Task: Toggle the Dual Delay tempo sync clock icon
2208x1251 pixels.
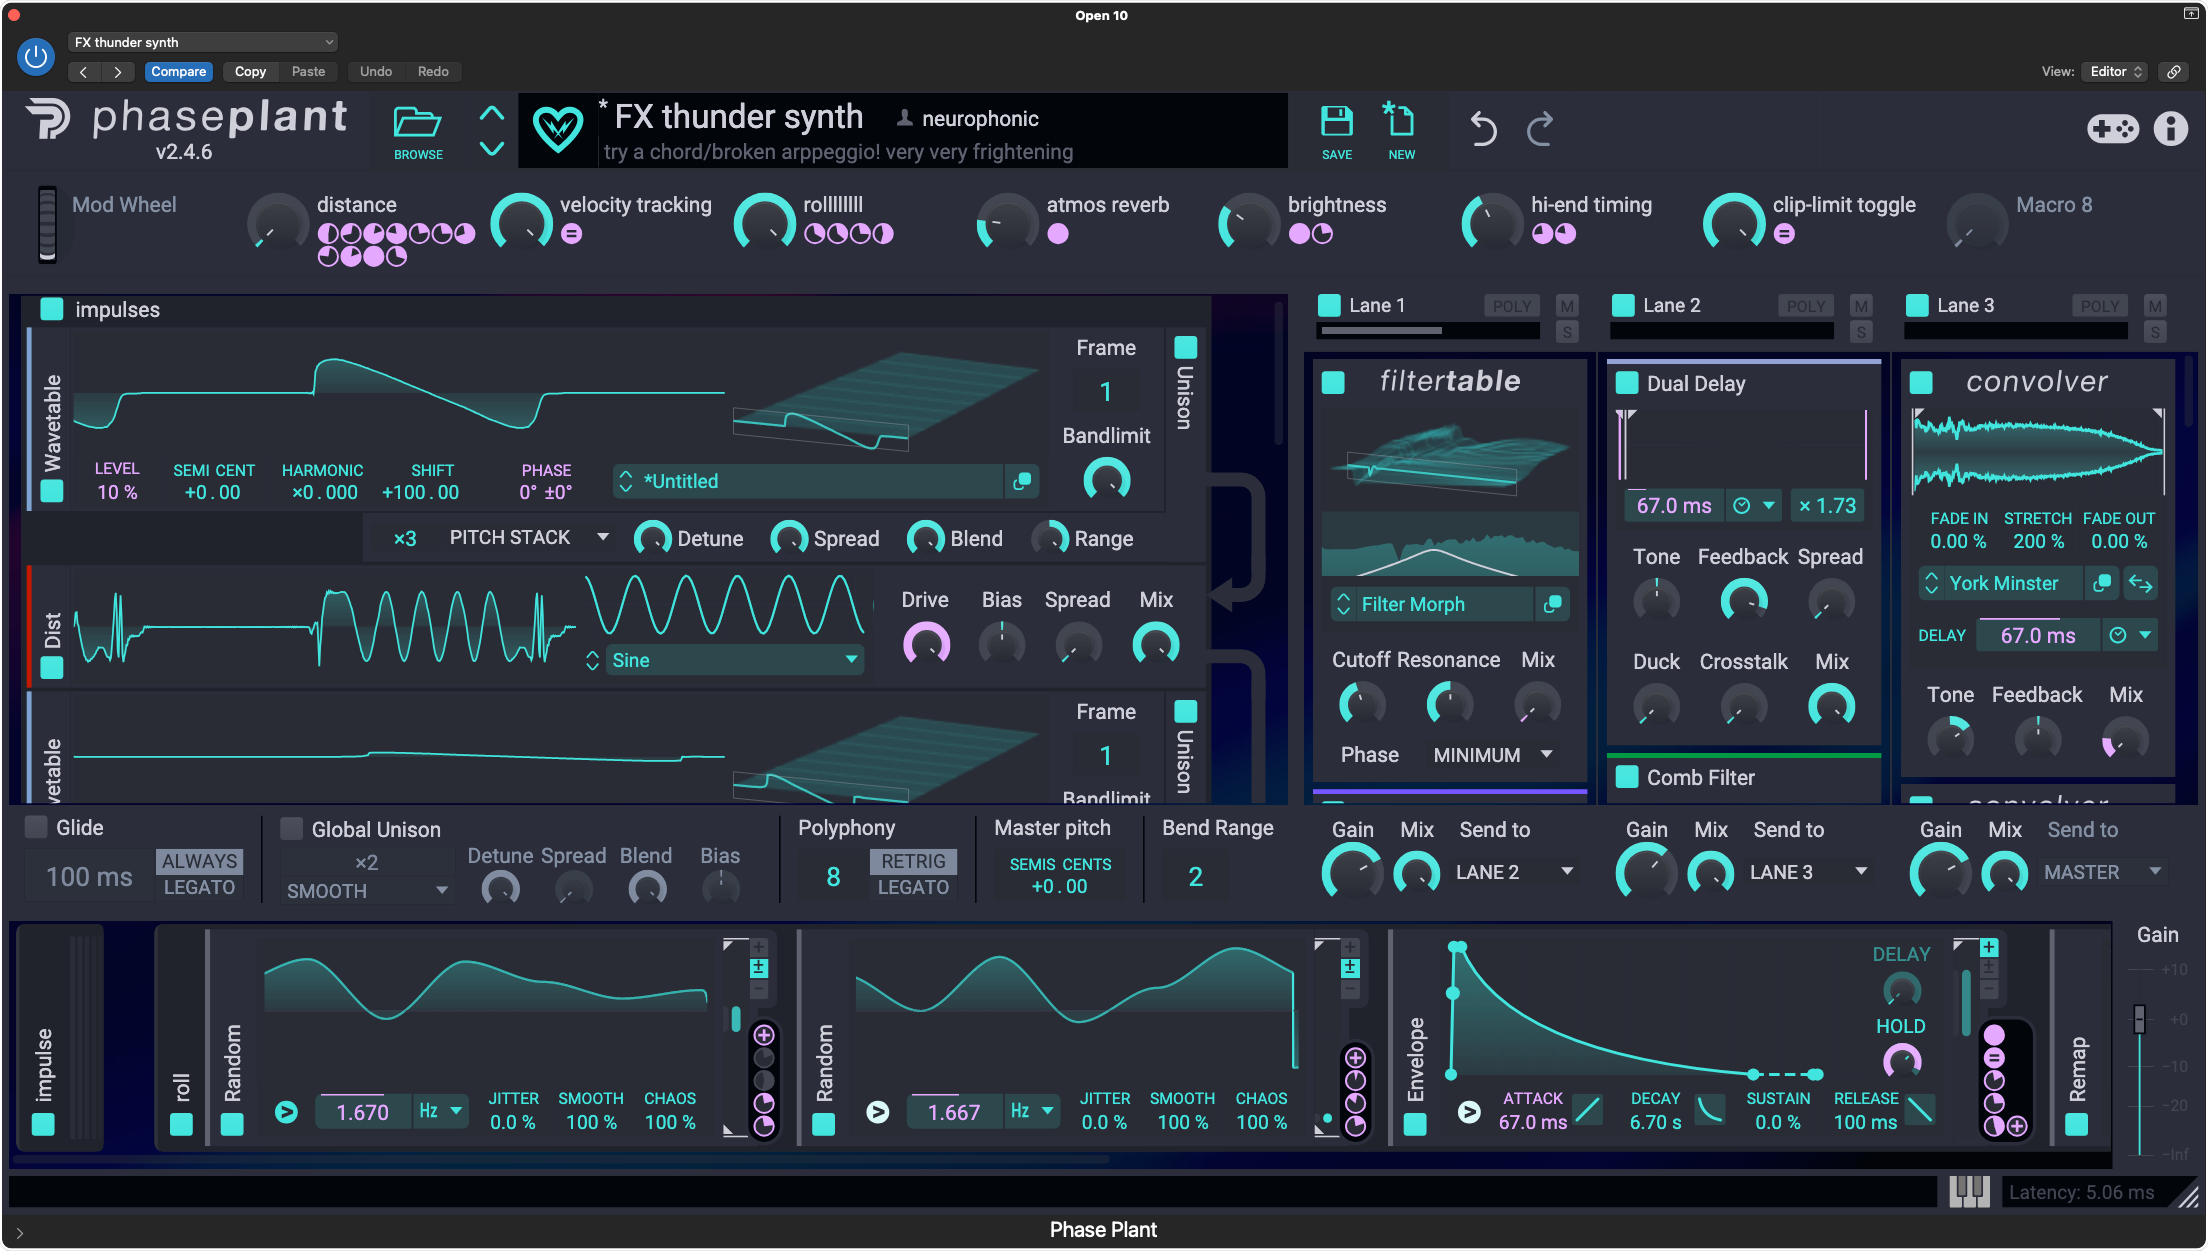Action: (1741, 506)
